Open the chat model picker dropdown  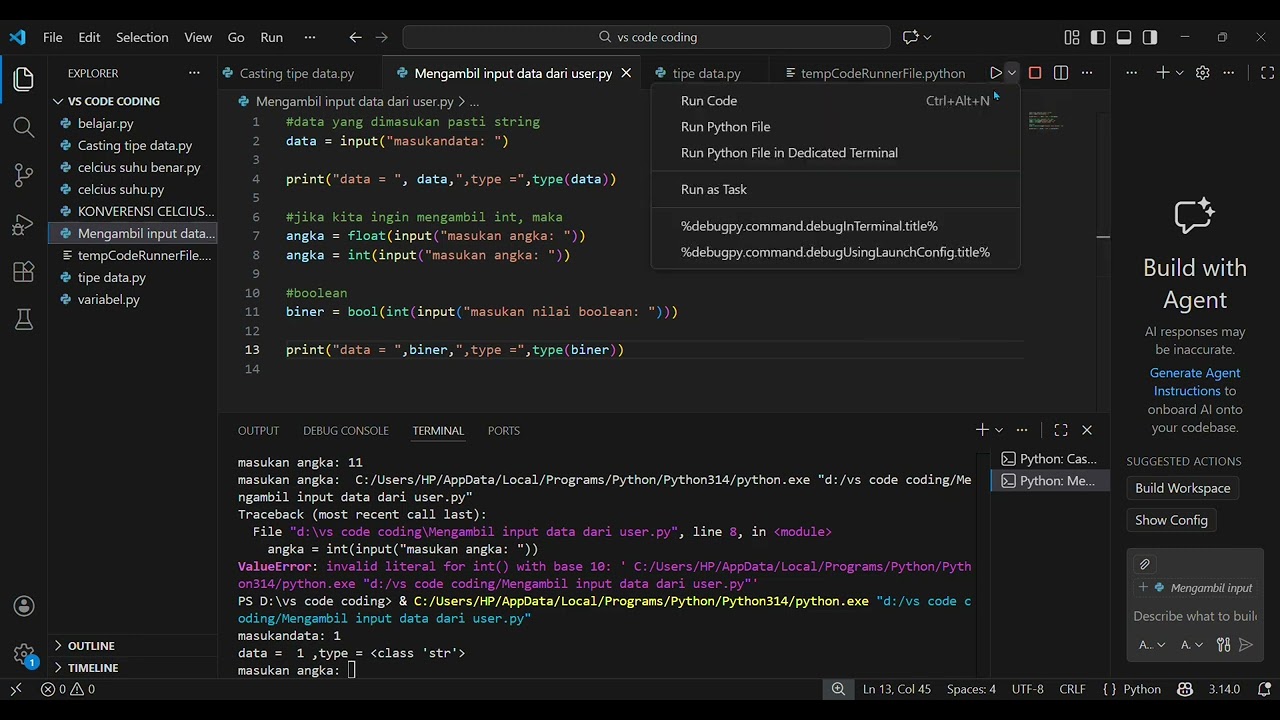[1192, 645]
